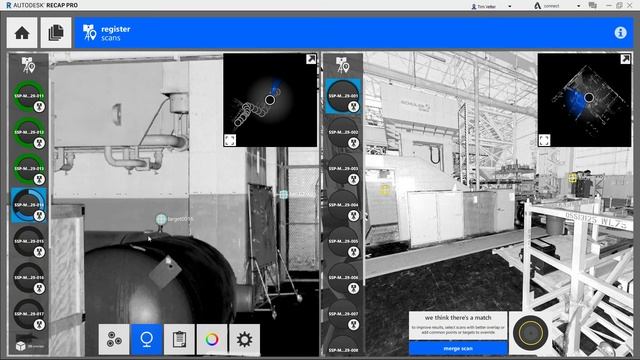Click the merge scan button
This screenshot has width=640, height=360.
(458, 349)
